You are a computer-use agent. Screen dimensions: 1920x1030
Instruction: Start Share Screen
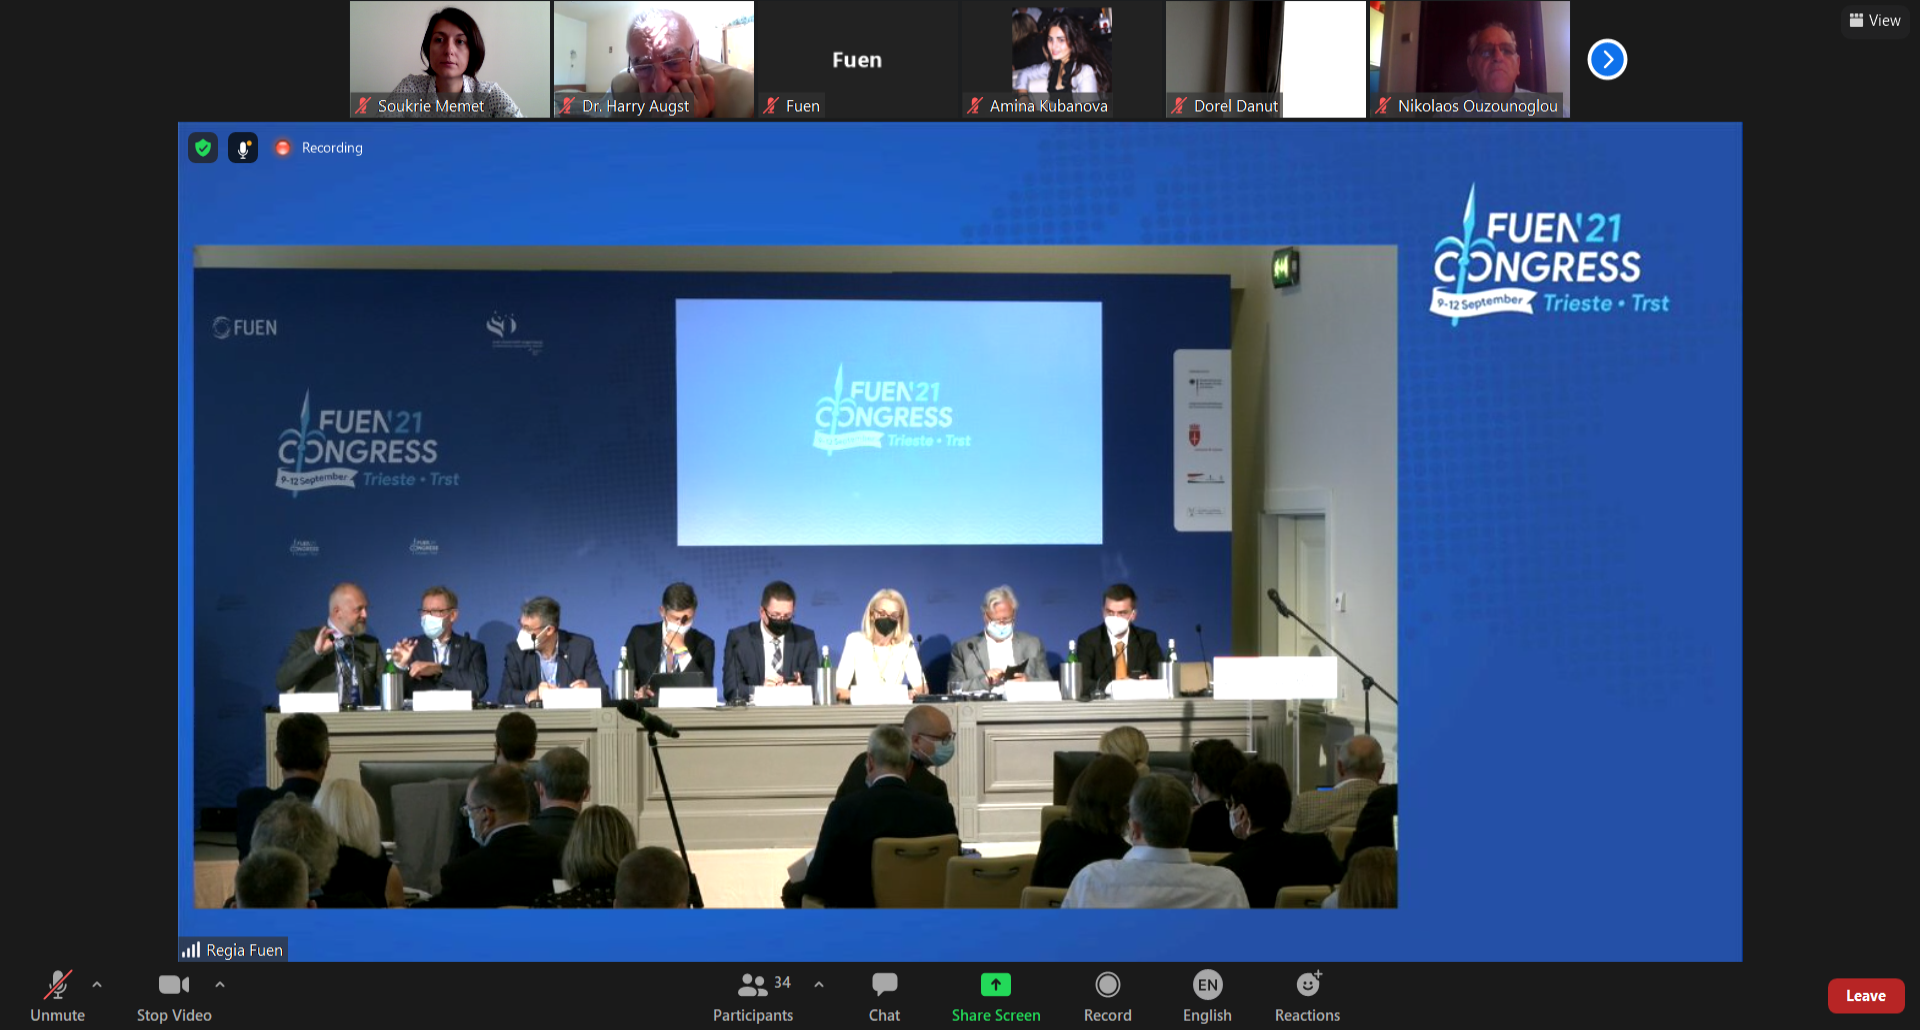(996, 997)
